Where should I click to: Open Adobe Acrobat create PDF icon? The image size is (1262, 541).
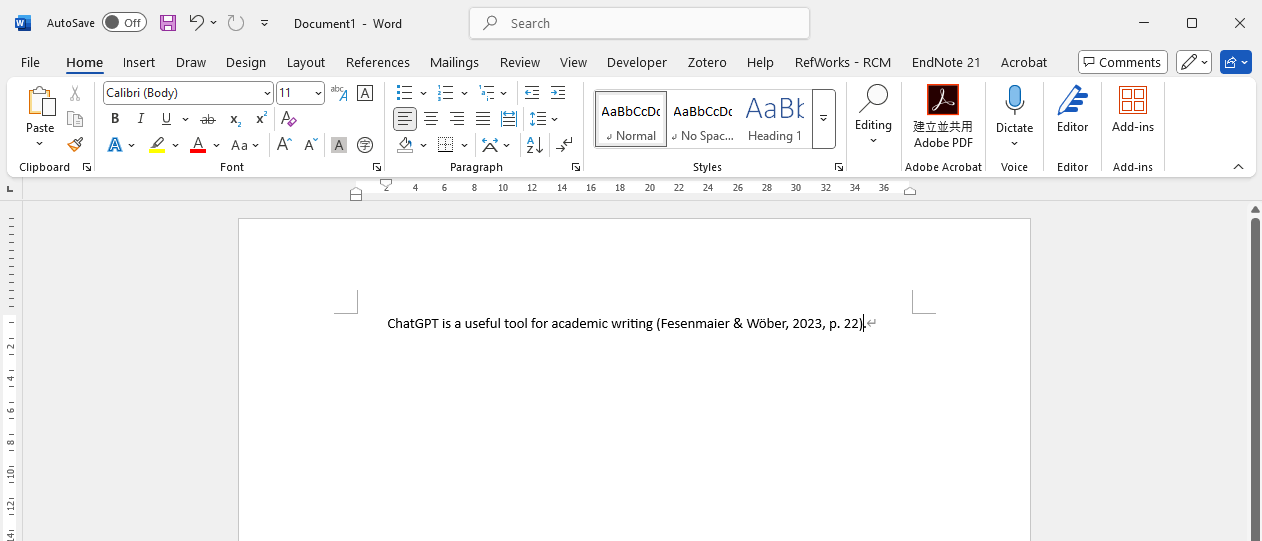pyautogui.click(x=942, y=100)
